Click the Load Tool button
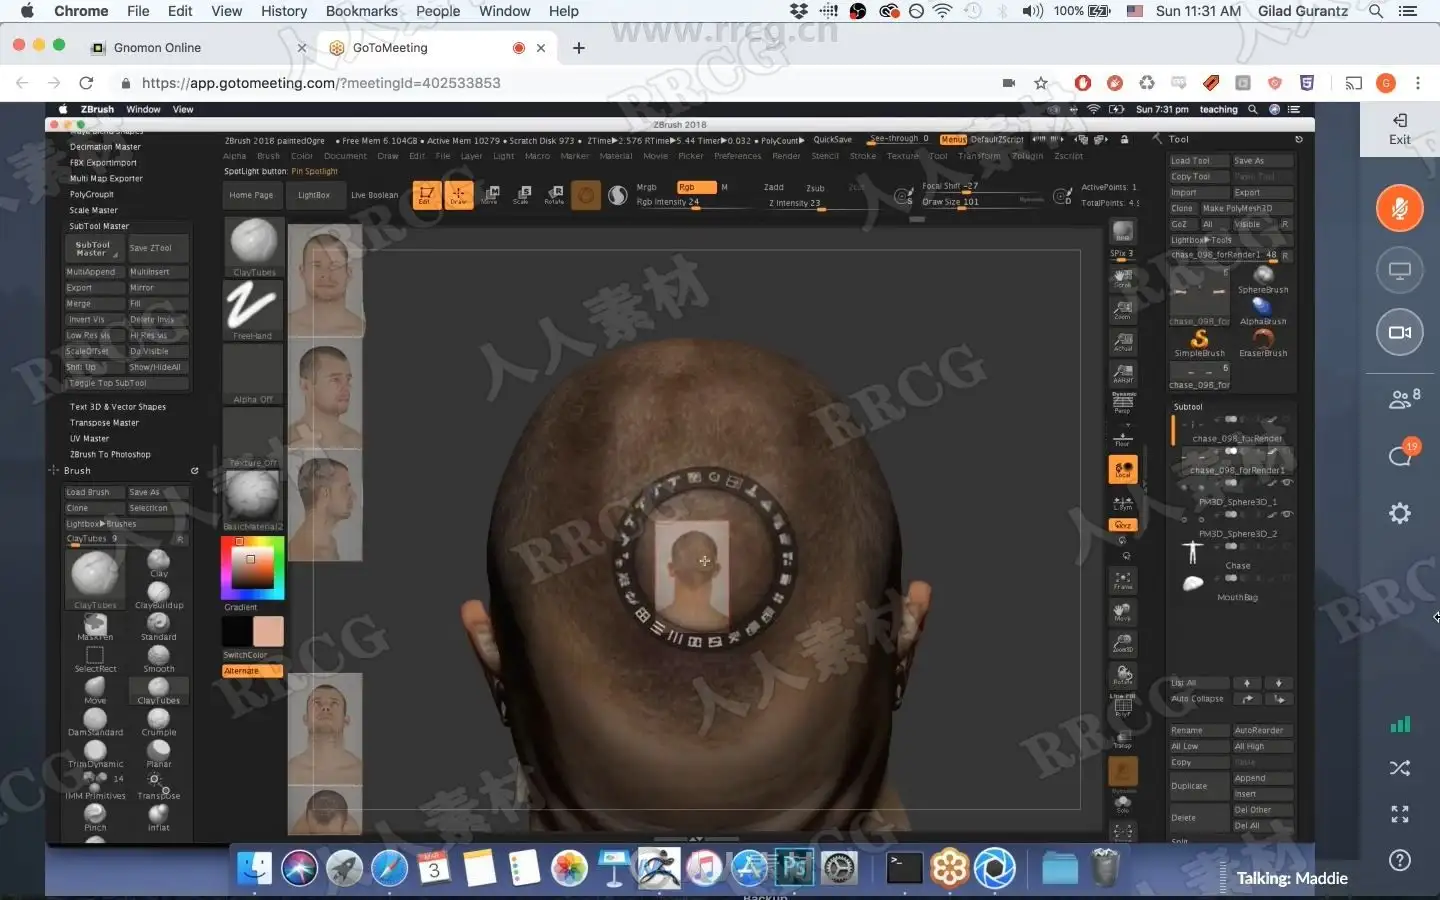This screenshot has height=900, width=1440. click(x=1198, y=161)
